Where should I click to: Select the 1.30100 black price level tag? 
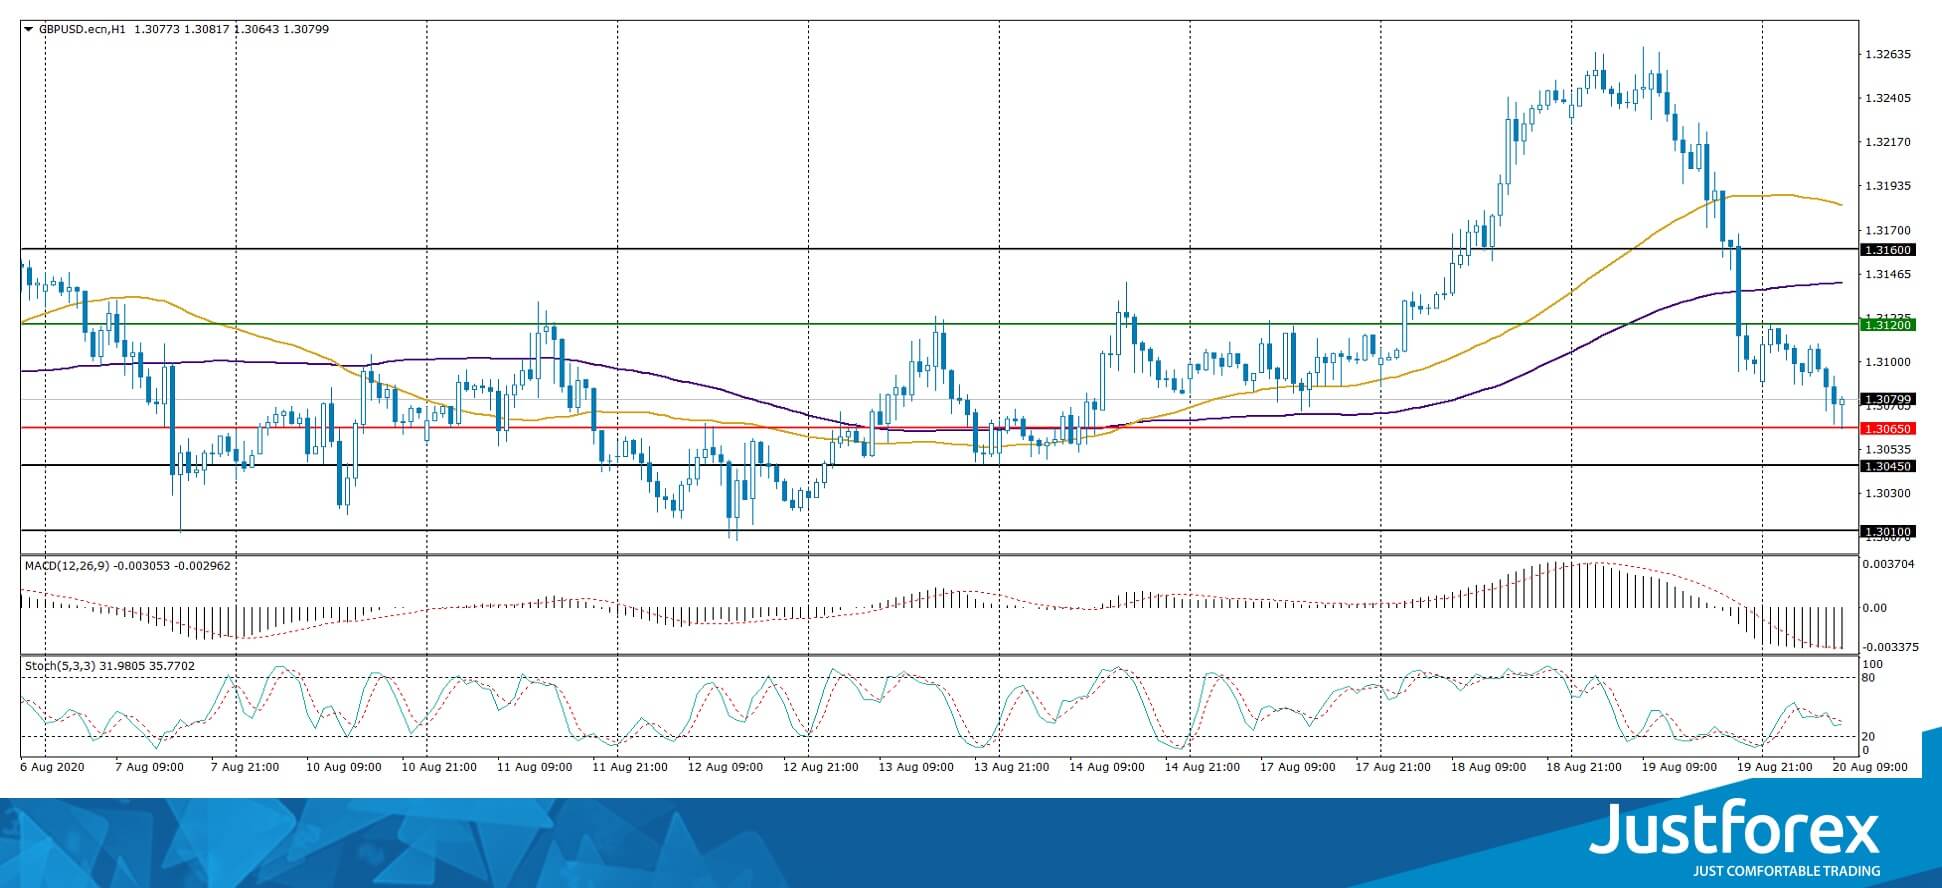click(x=1886, y=531)
